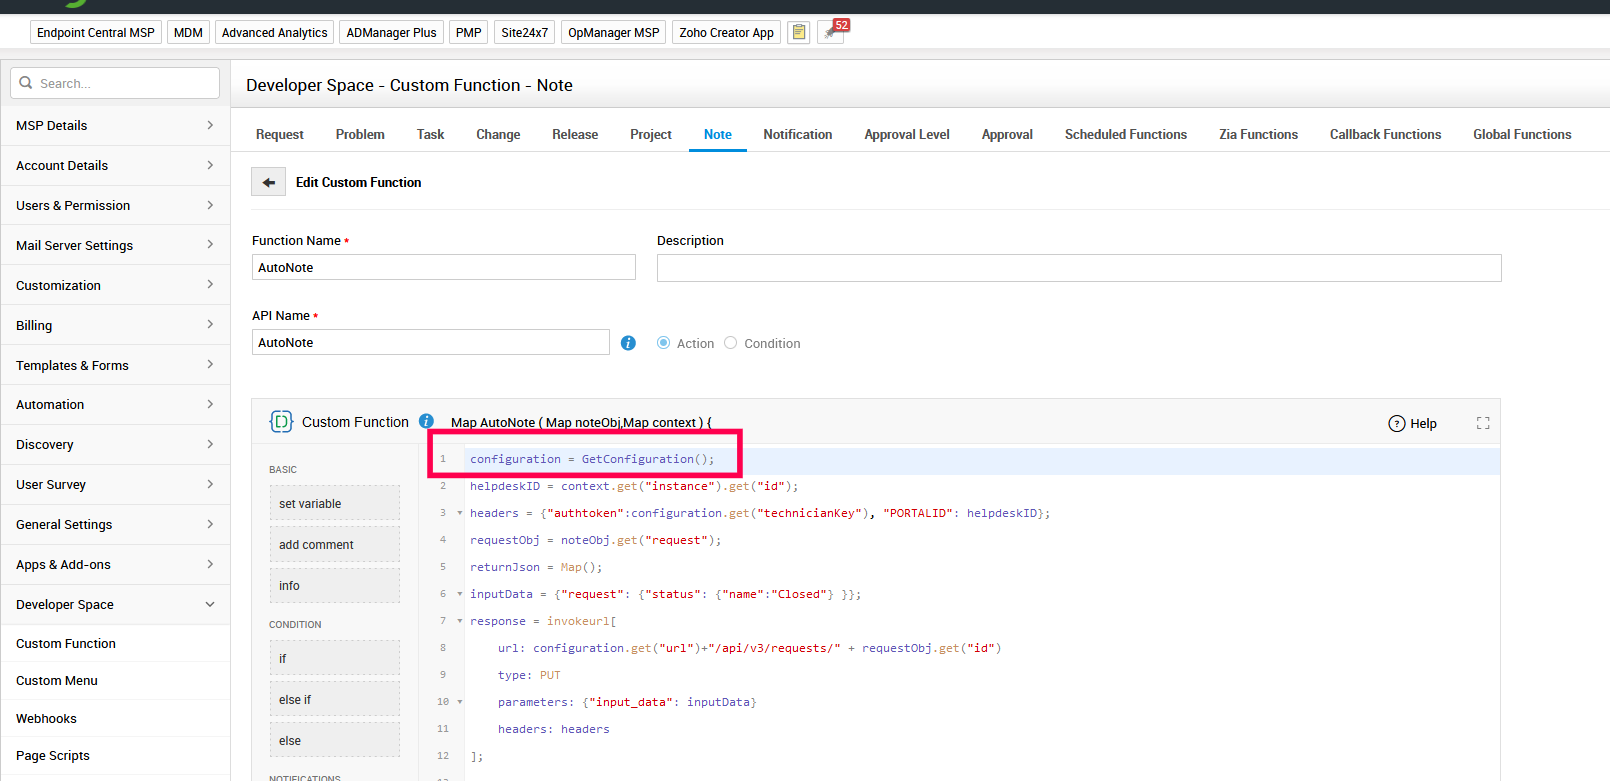Open the Endpoint Central MSP shortcut
Viewport: 1610px width, 781px height.
[x=96, y=33]
